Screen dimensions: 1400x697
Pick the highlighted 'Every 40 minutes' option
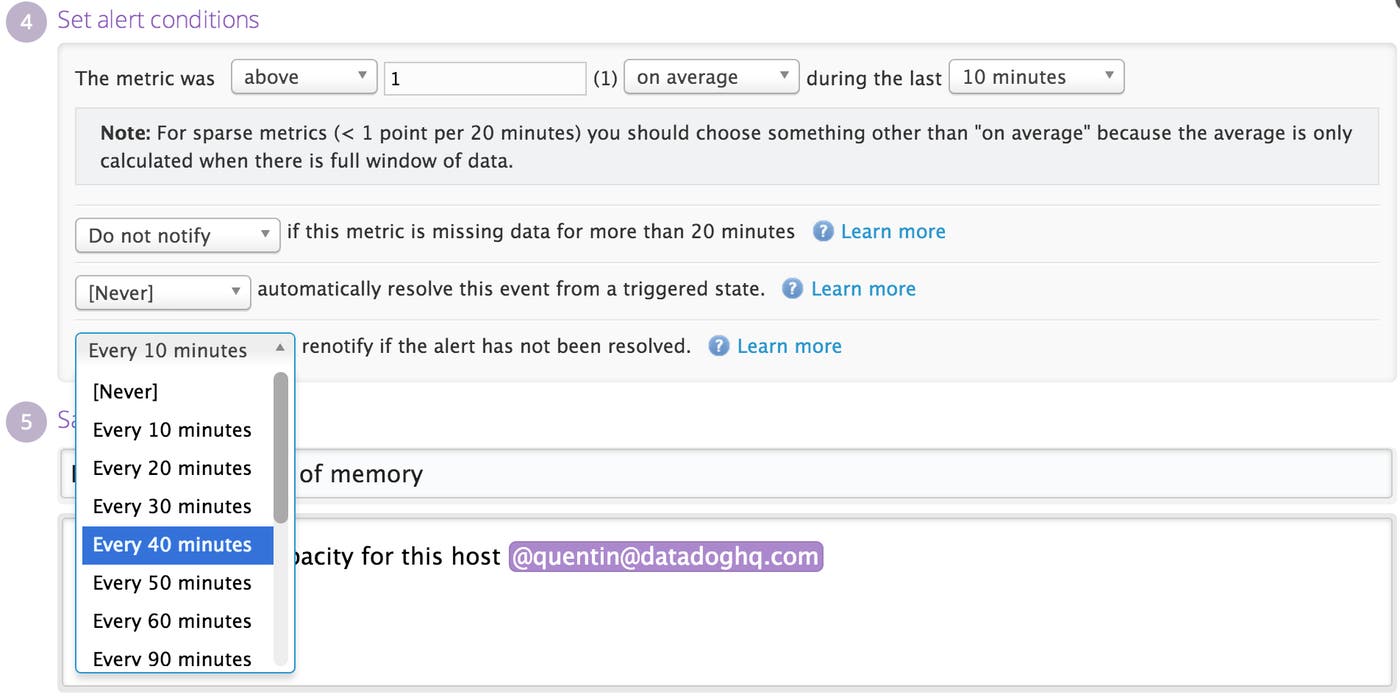[172, 545]
